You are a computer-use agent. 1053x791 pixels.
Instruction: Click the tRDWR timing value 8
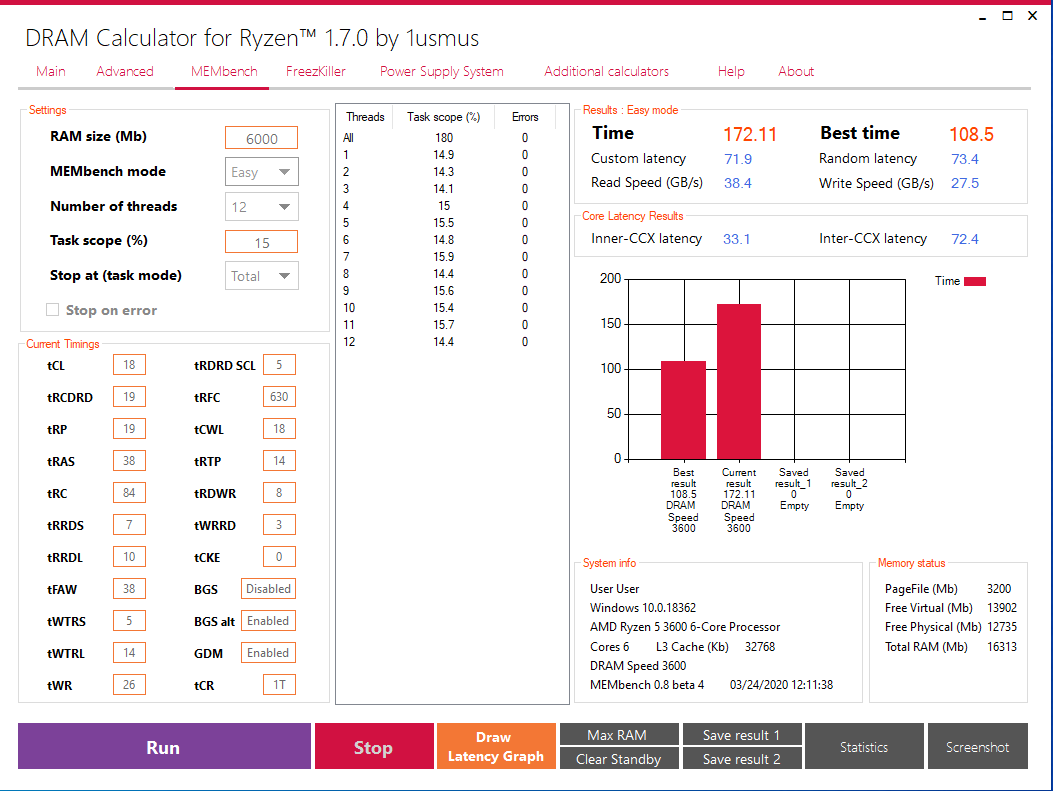point(279,493)
